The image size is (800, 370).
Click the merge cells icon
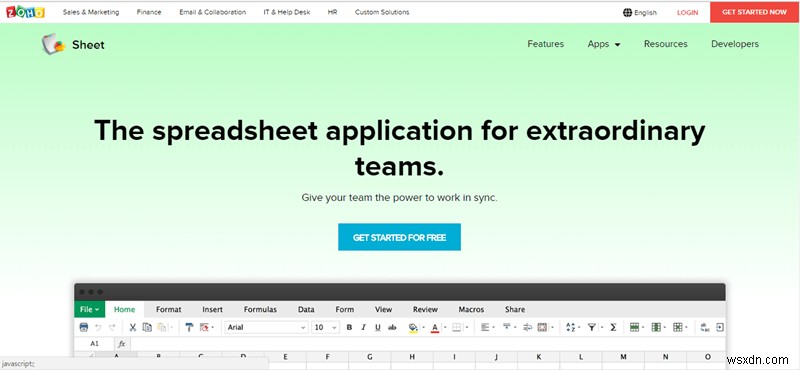point(542,327)
